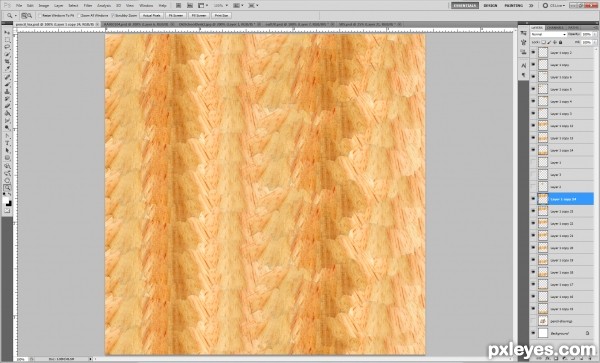Select the Crop tool
This screenshot has width=600, height=363.
(7, 62)
